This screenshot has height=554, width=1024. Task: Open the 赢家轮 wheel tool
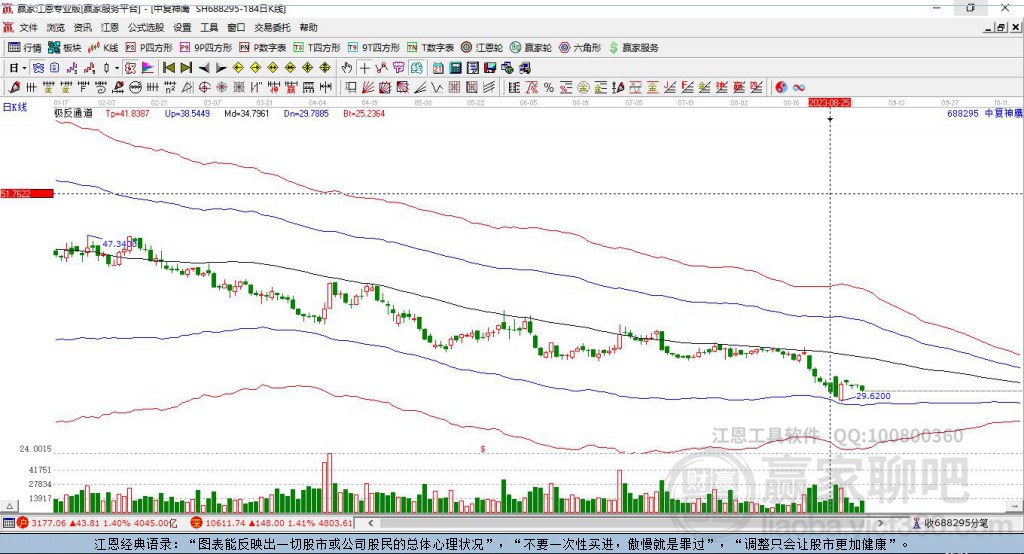[531, 48]
